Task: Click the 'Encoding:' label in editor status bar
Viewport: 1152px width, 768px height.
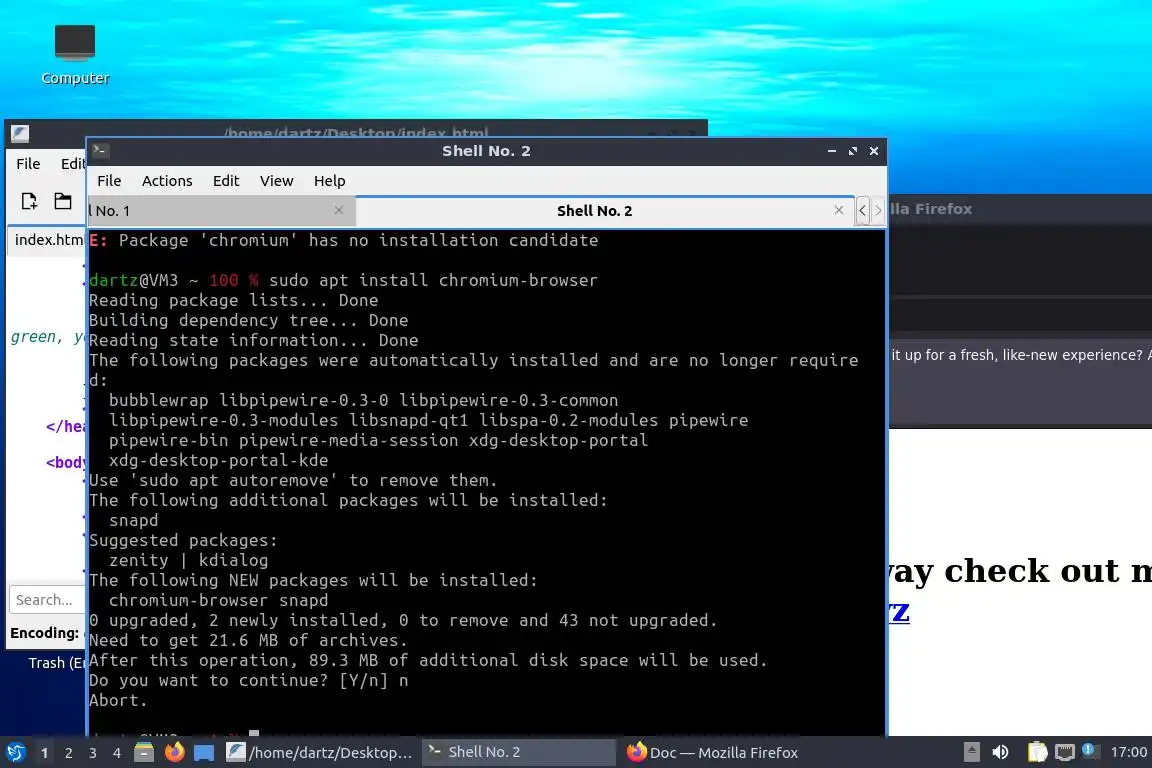Action: 44,633
